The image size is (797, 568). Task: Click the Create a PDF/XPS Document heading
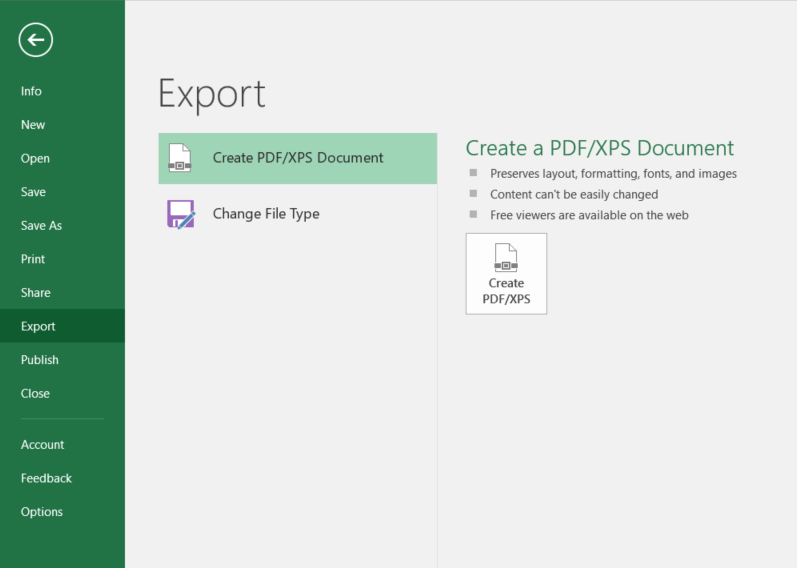600,148
